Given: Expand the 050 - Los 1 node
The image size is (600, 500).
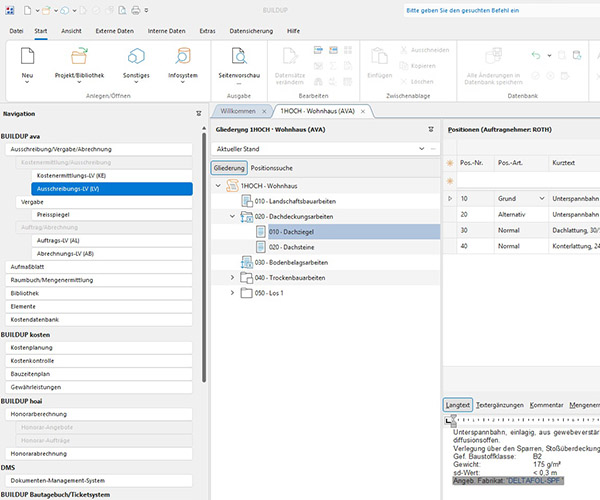Looking at the screenshot, I should (x=232, y=293).
